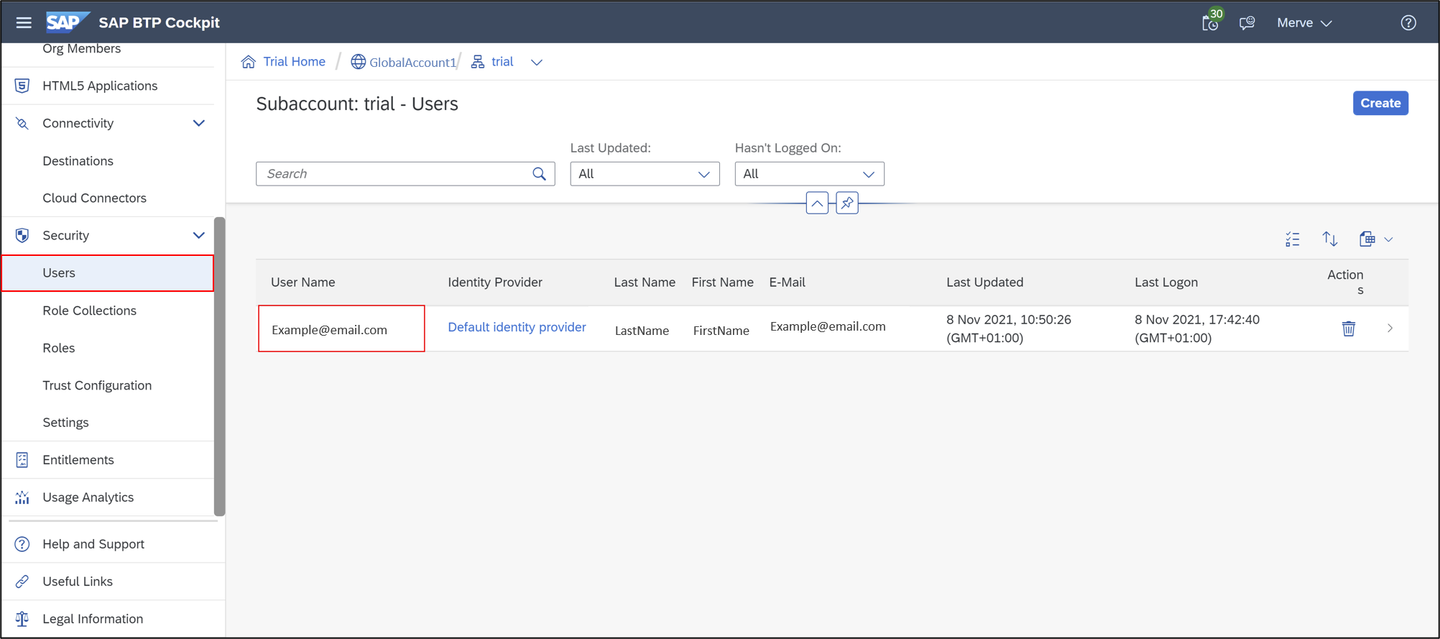Open Trust Configuration in sidebar

pyautogui.click(x=97, y=385)
